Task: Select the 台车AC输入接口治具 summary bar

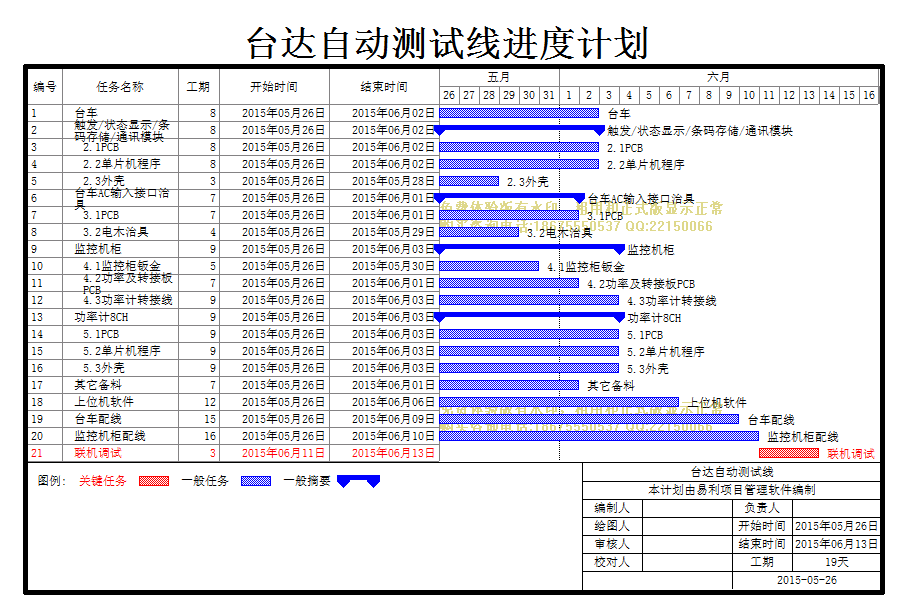Action: 510,198
